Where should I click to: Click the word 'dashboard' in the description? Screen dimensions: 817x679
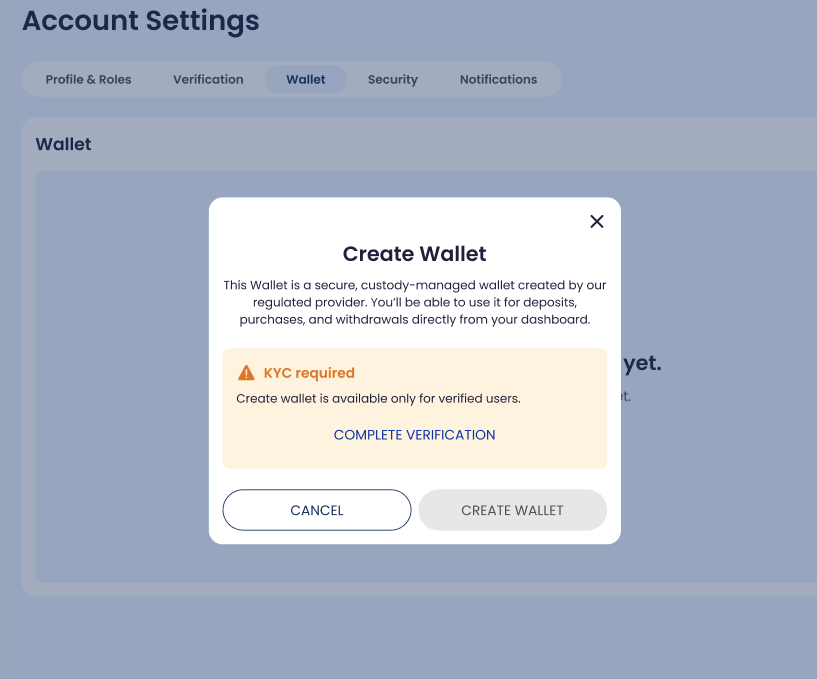(556, 320)
